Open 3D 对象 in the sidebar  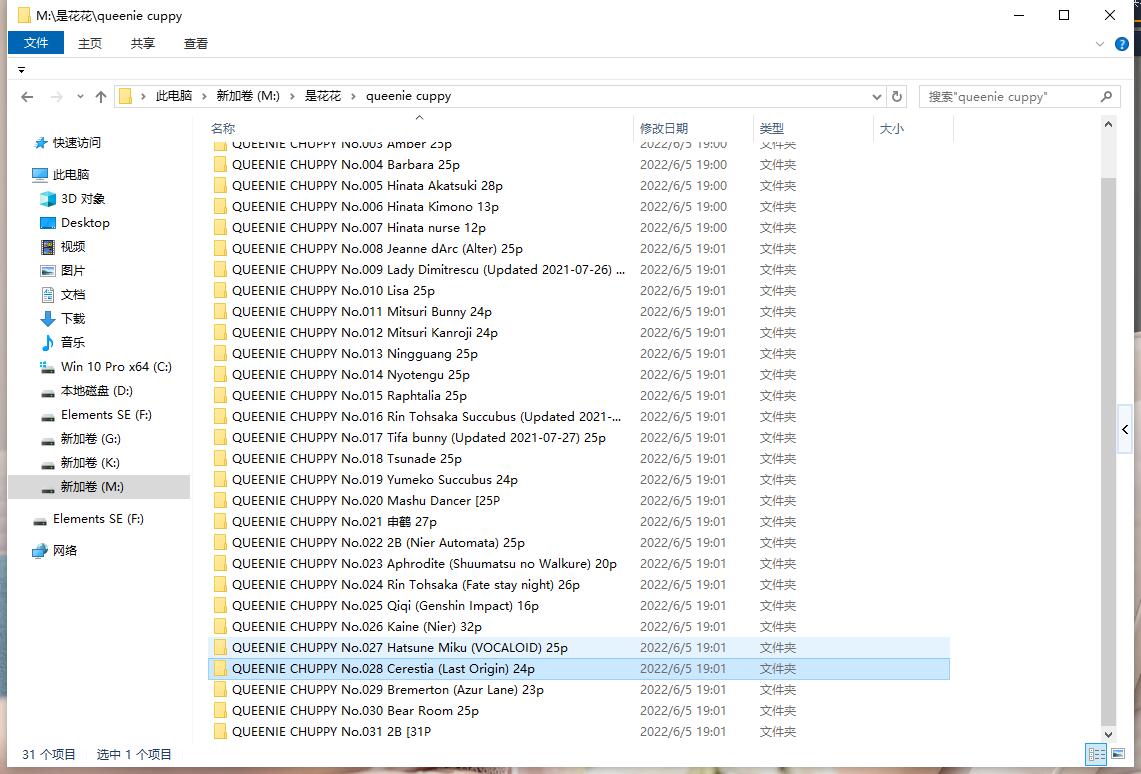tap(73, 199)
